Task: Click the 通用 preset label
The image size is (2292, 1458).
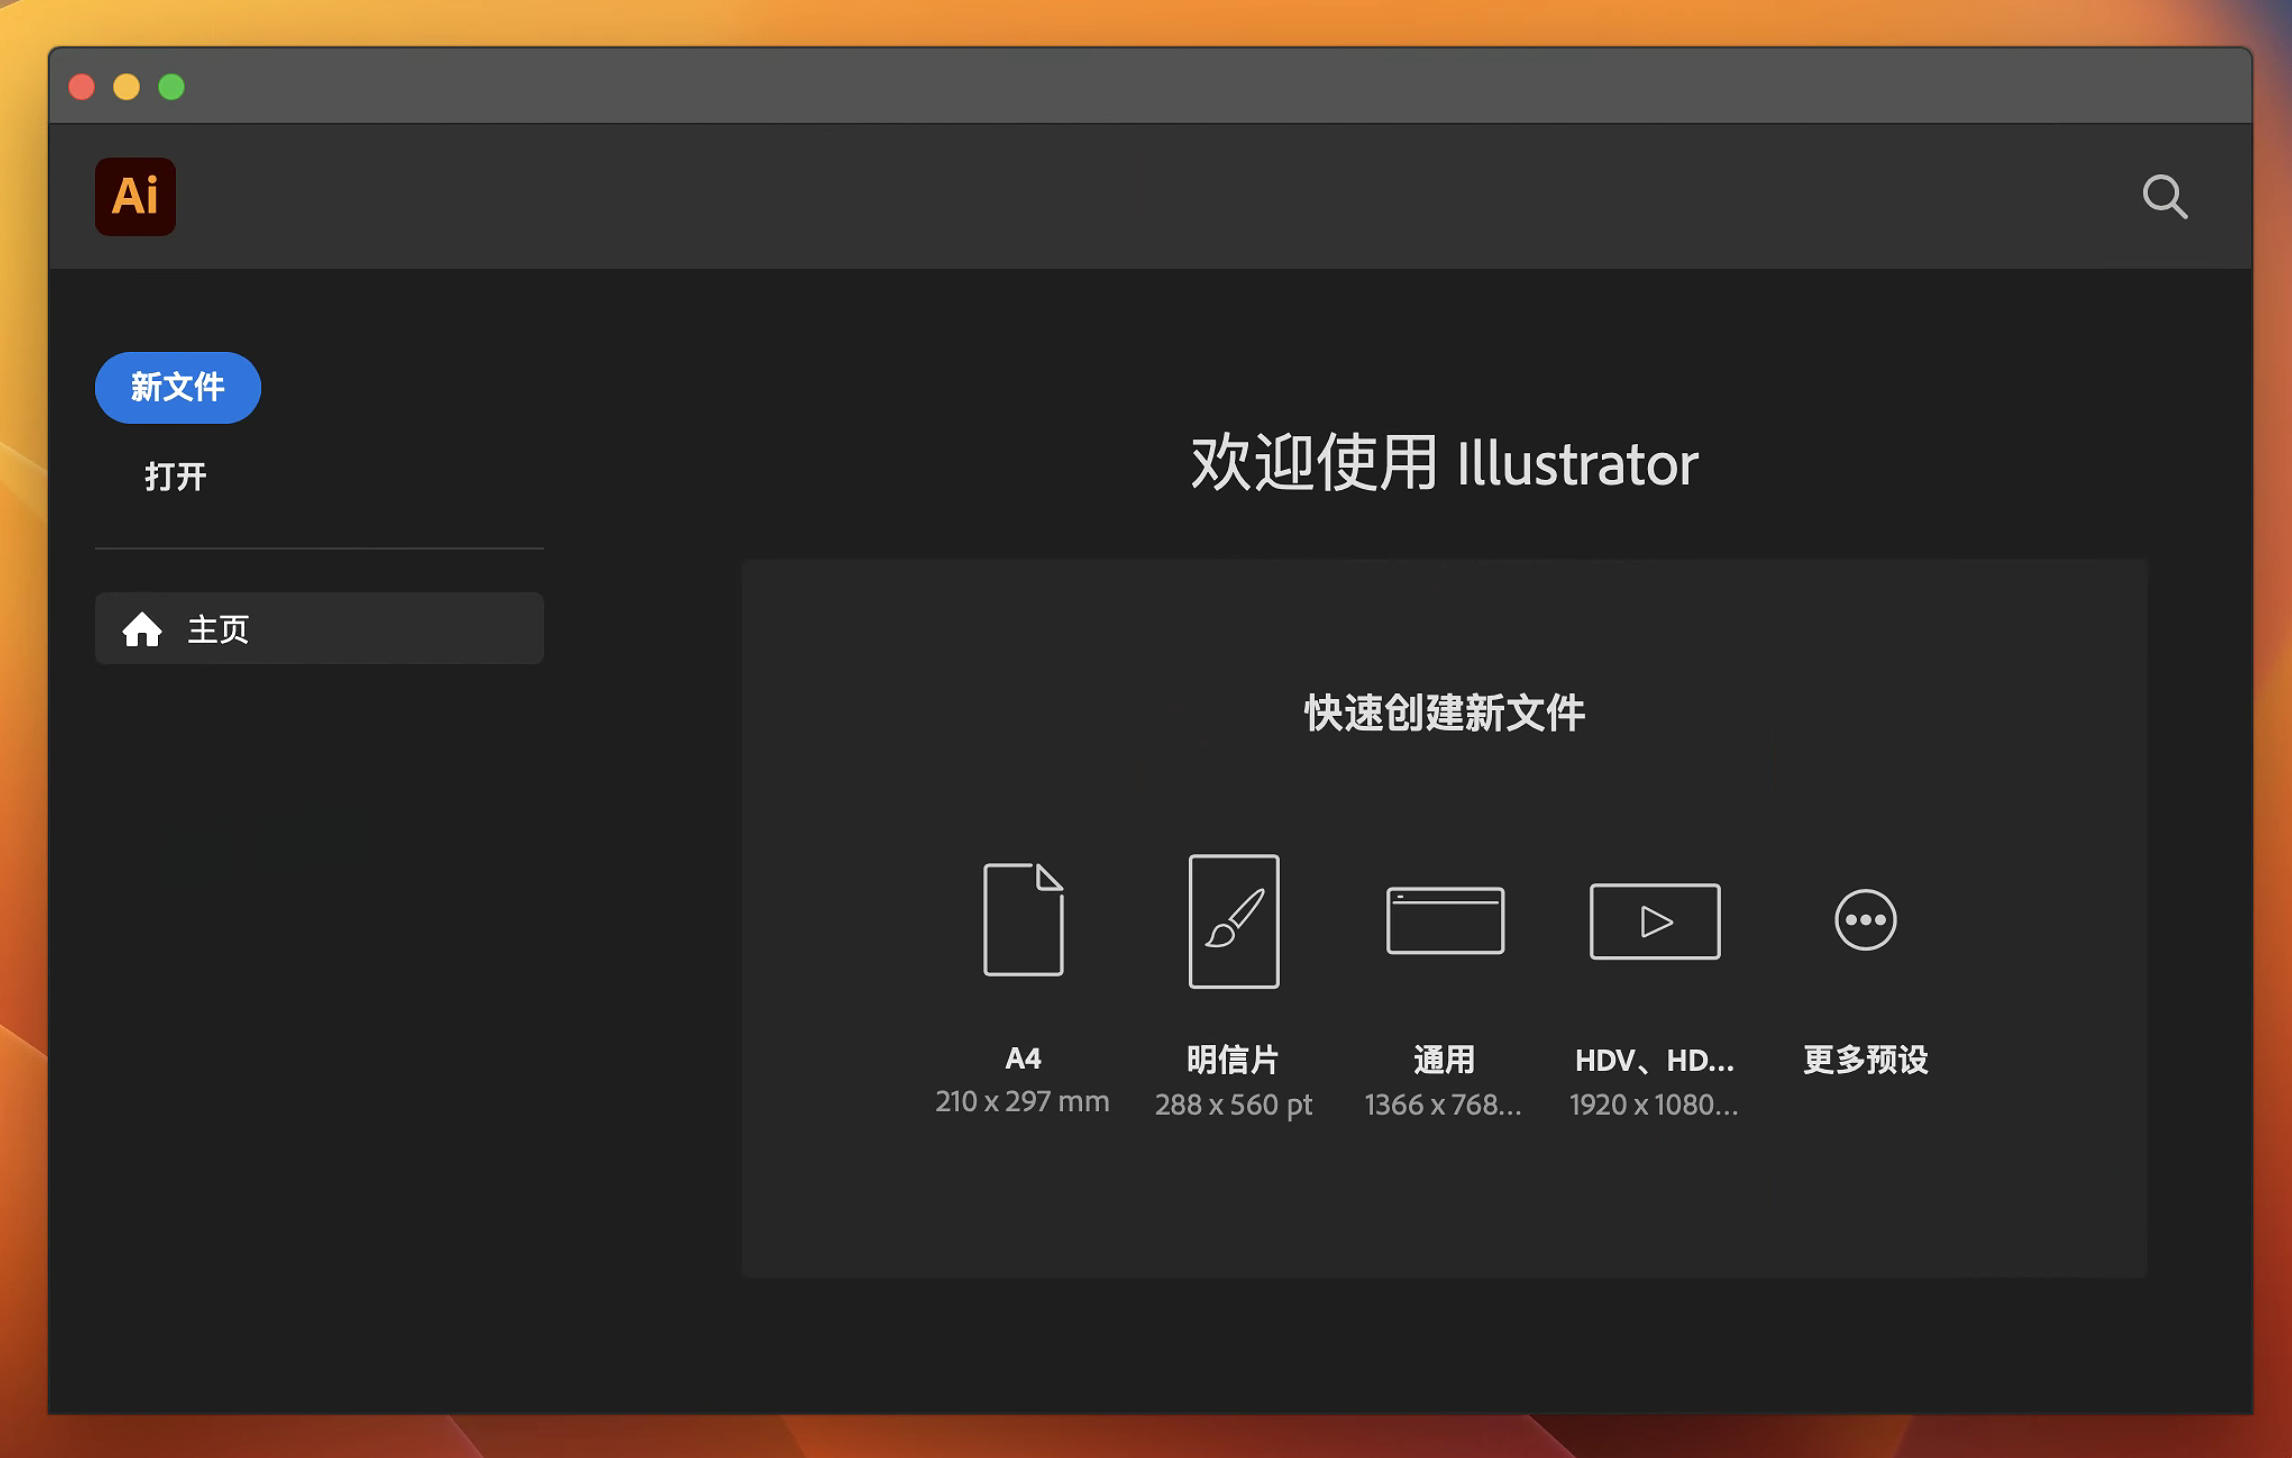Action: [1444, 1059]
